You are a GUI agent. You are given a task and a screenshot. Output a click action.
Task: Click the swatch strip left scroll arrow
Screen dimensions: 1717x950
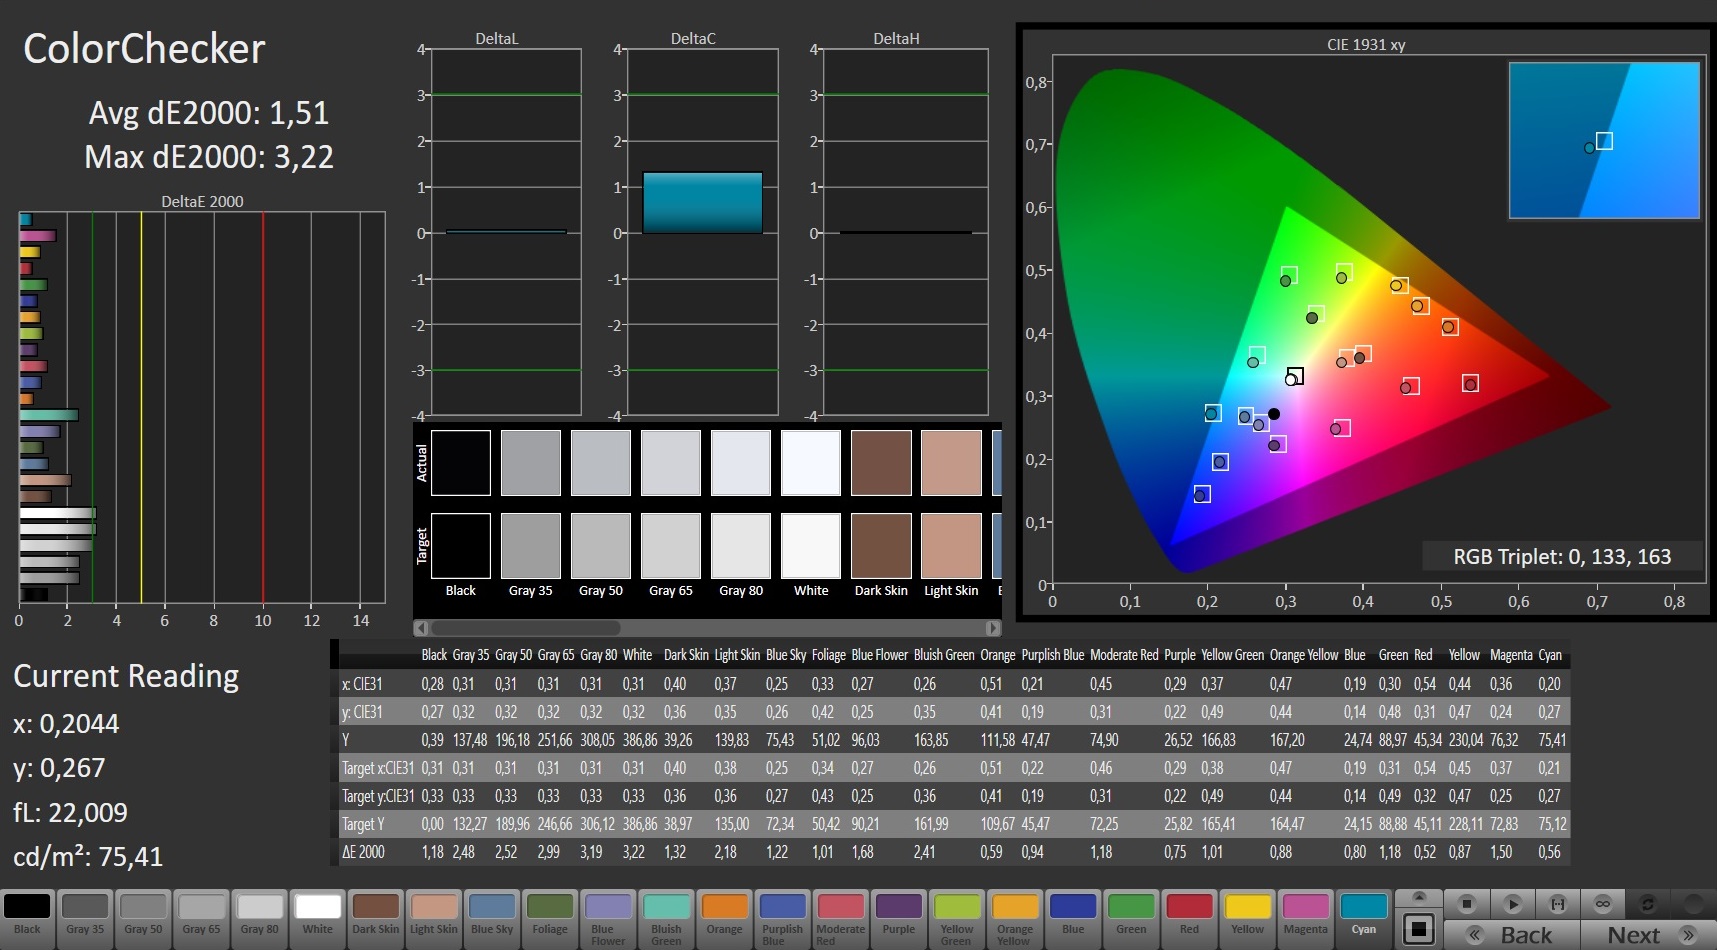point(421,628)
